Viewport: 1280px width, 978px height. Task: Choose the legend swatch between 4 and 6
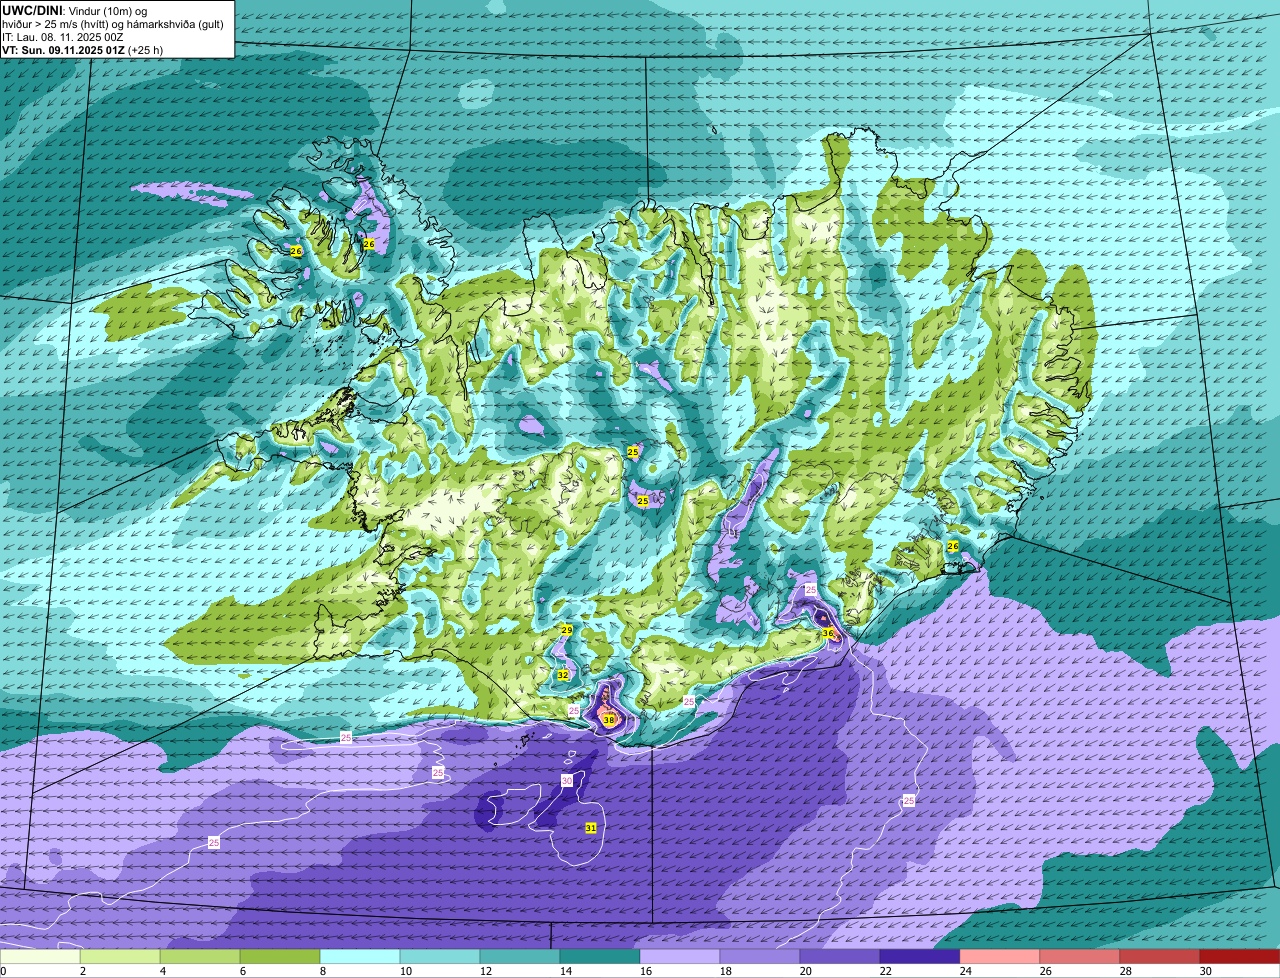[200, 957]
